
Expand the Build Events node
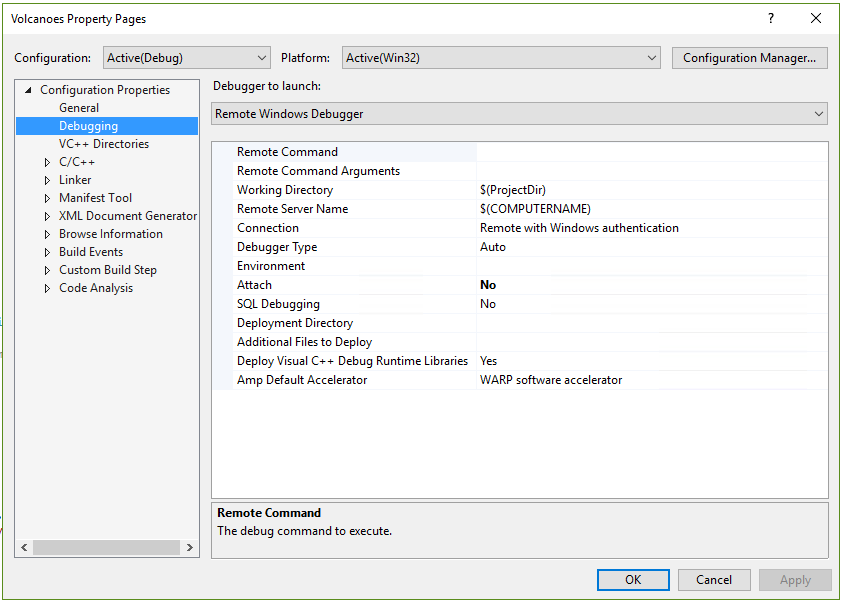click(x=46, y=251)
